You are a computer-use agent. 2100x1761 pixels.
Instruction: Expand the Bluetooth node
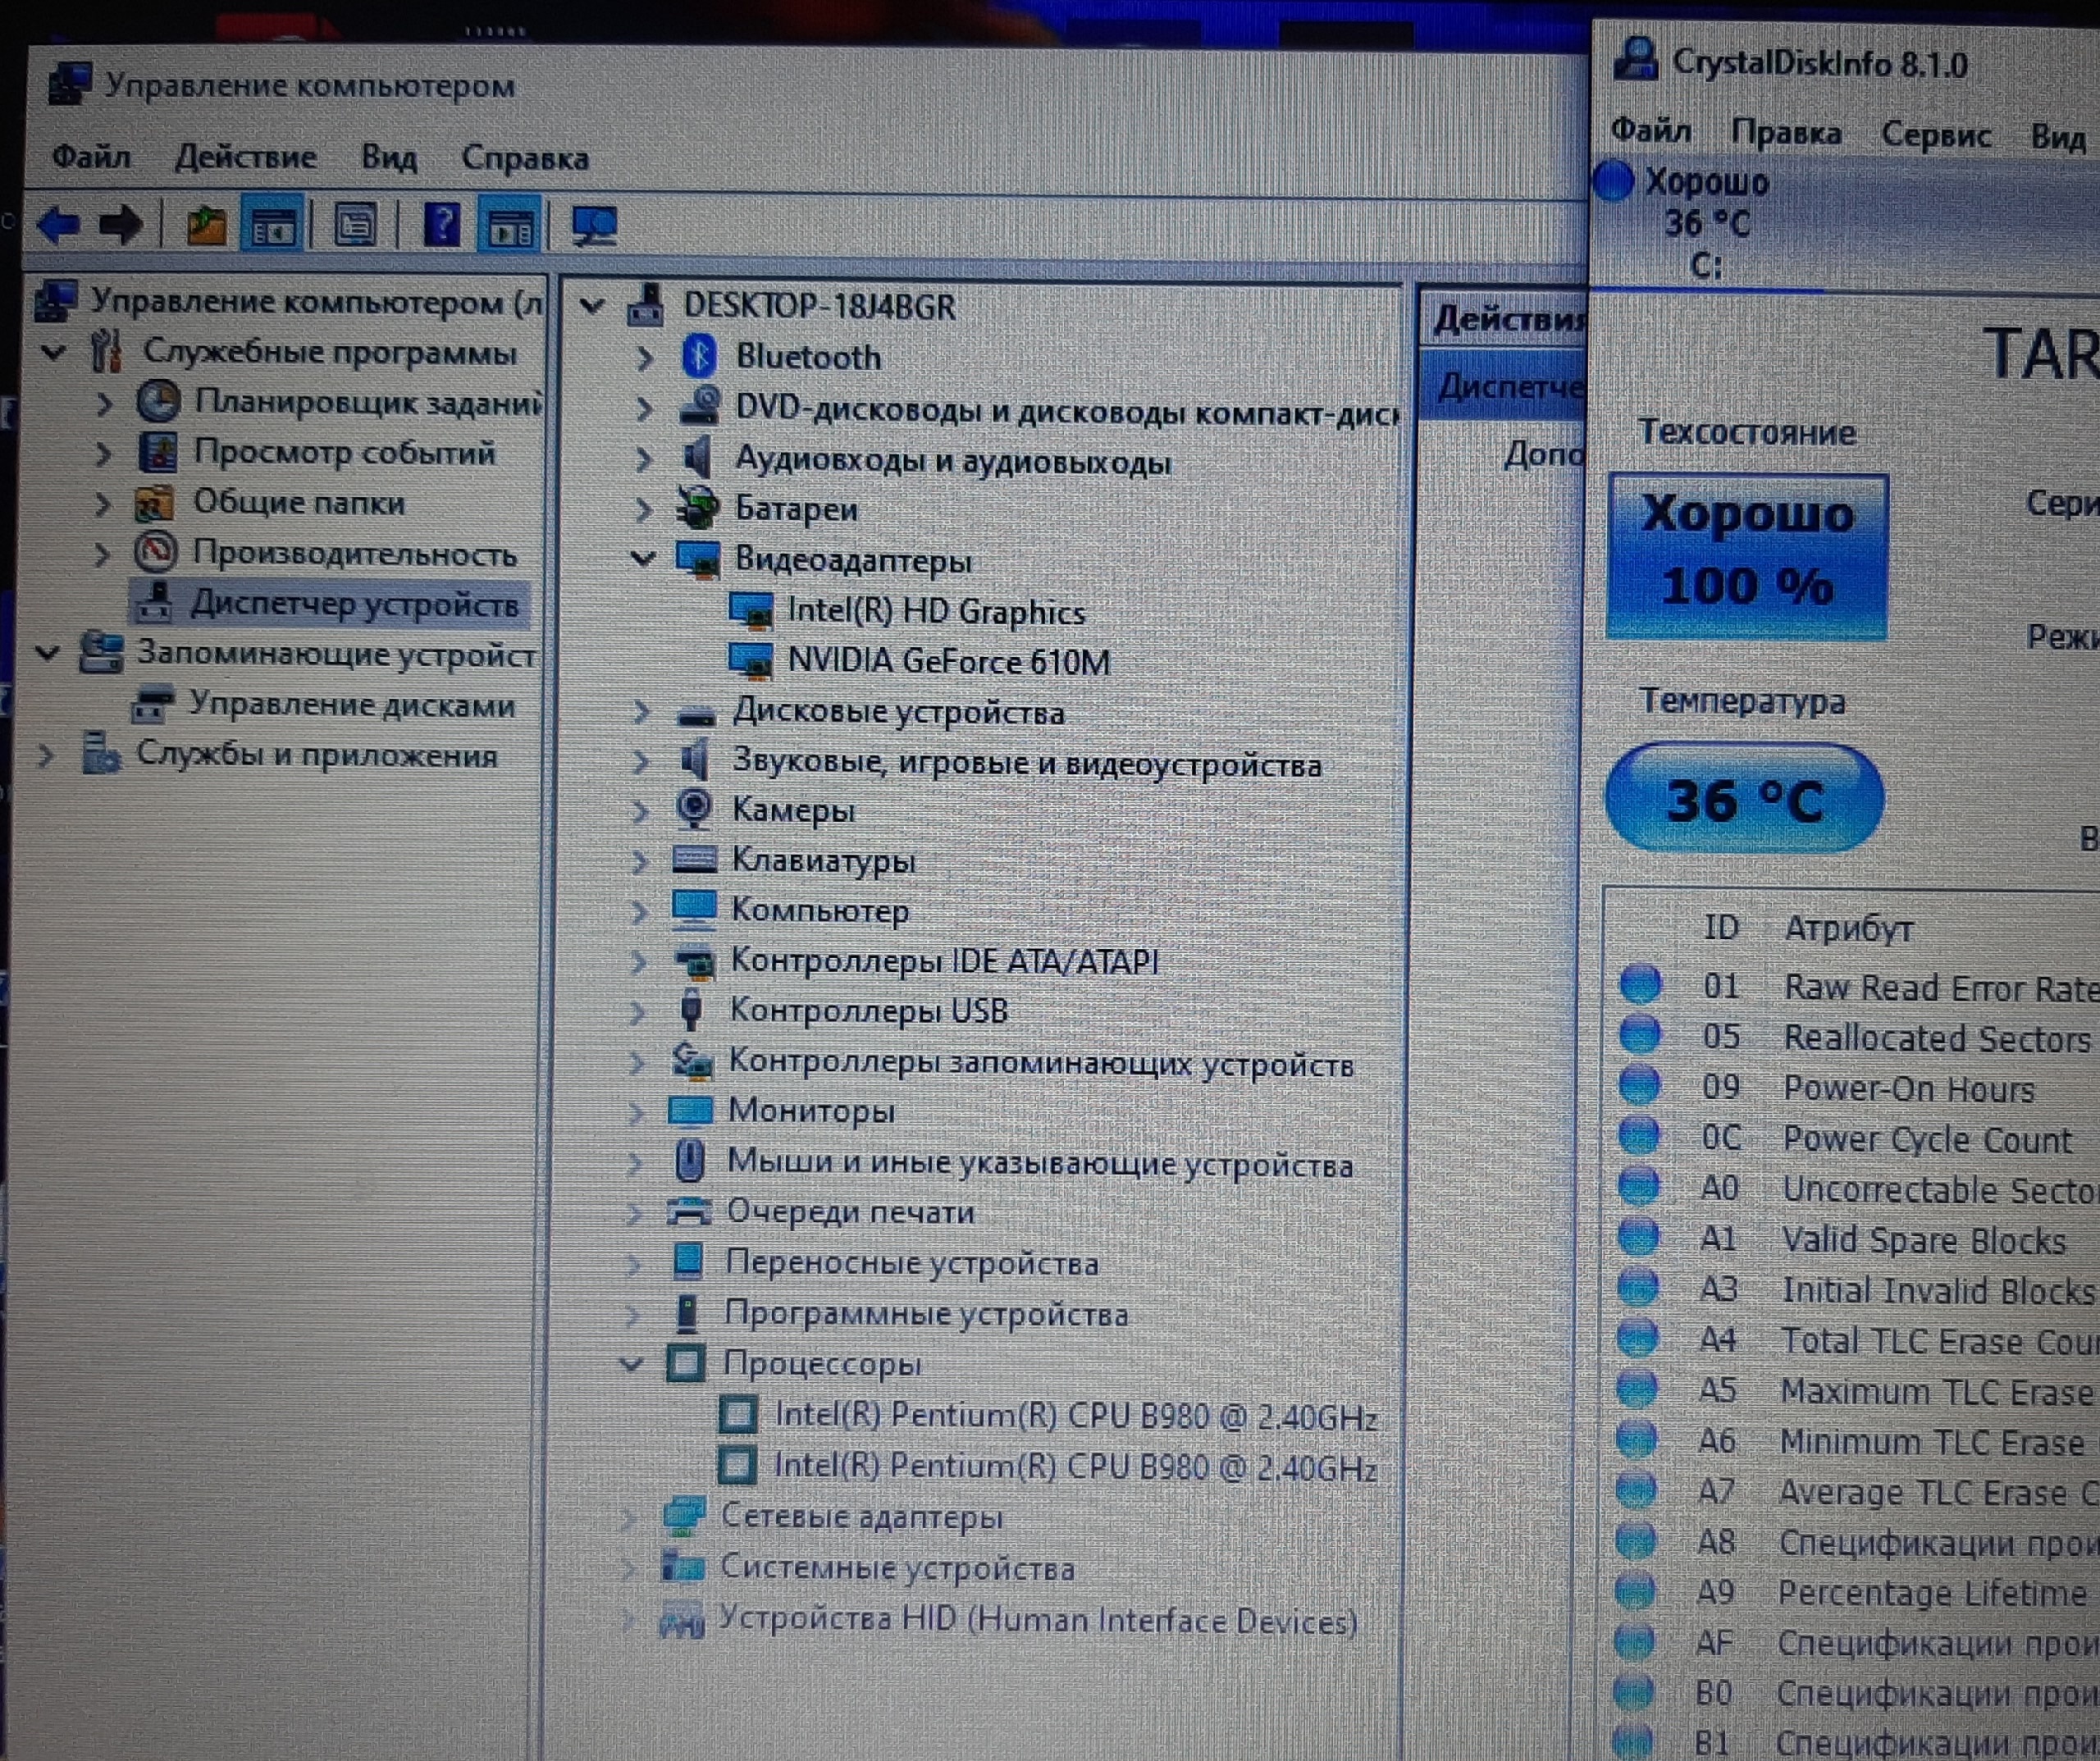tap(645, 358)
